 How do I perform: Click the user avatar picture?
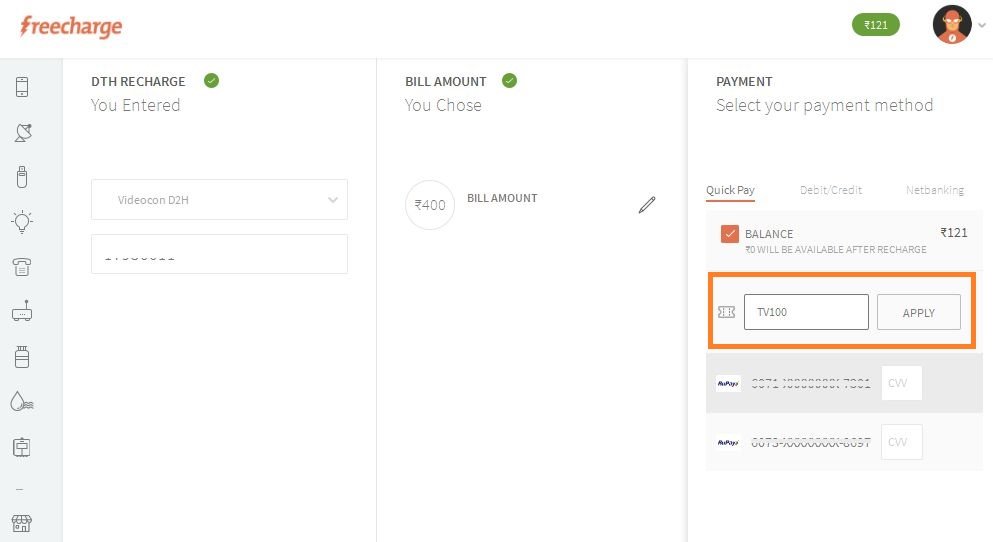(x=952, y=25)
